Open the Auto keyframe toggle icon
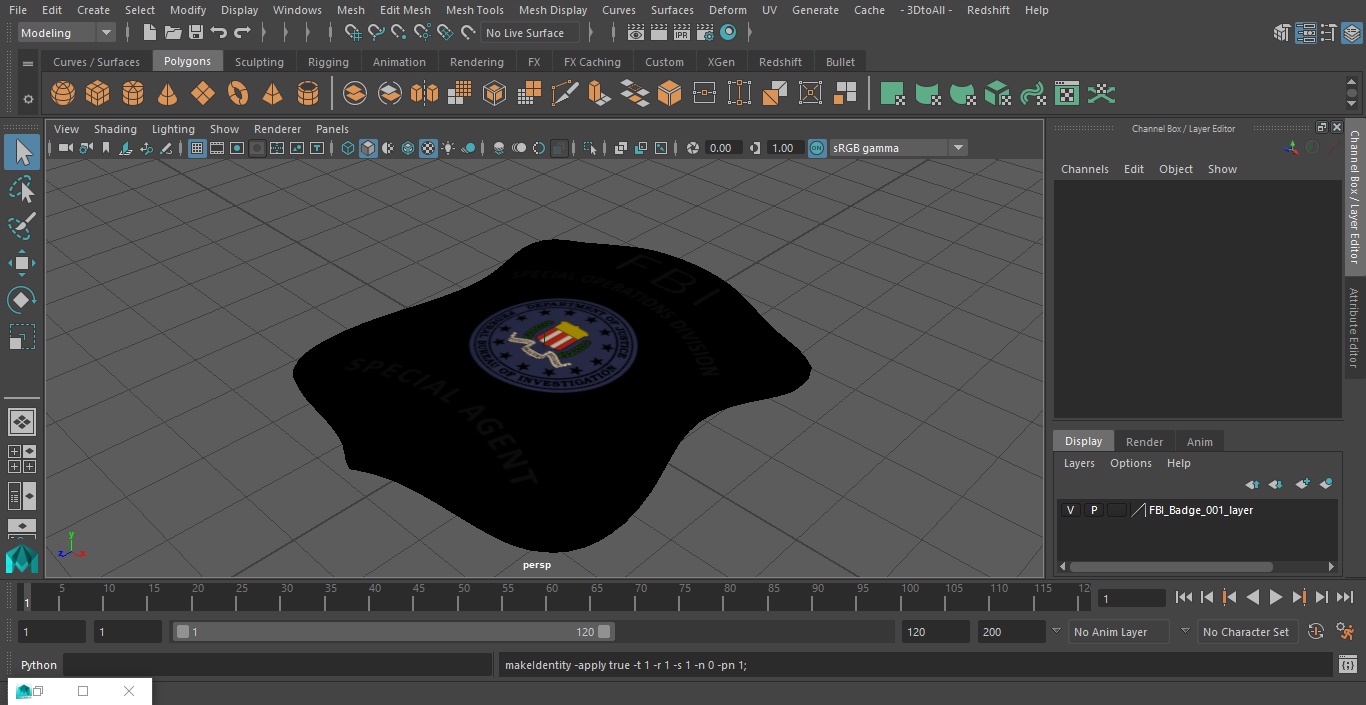The image size is (1366, 705). [1316, 631]
